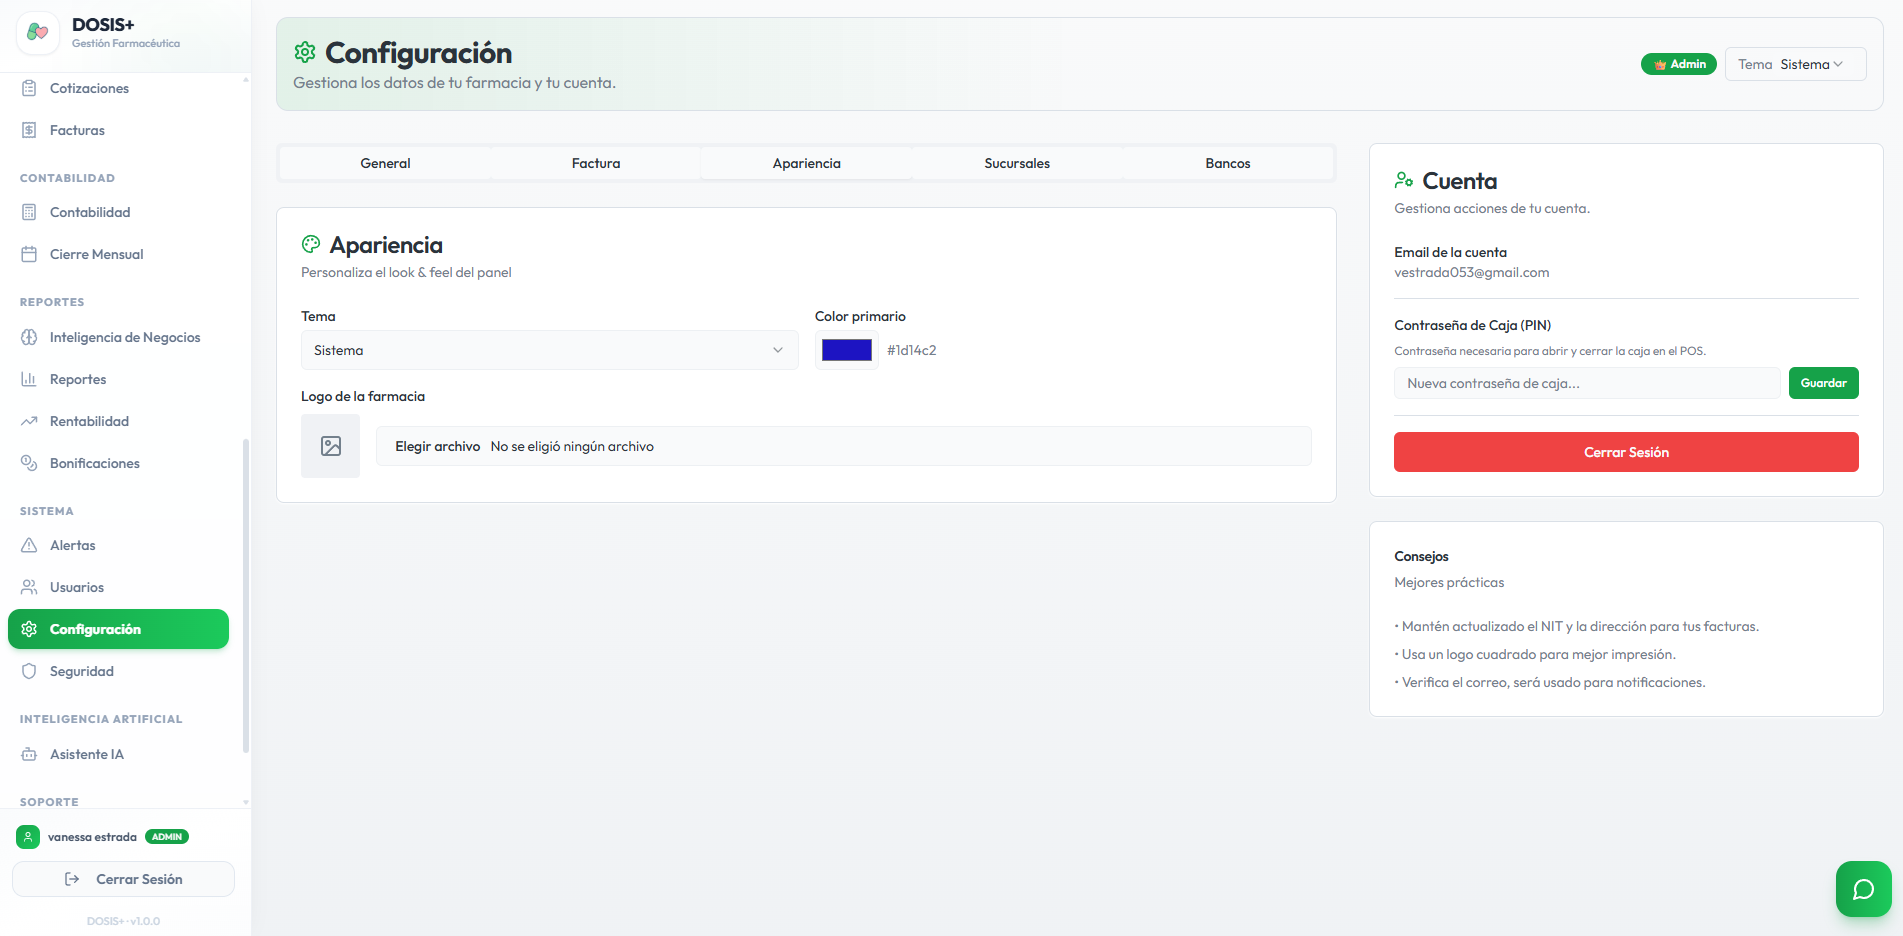Click the Seguridad shield icon
1903x936 pixels.
tap(29, 671)
